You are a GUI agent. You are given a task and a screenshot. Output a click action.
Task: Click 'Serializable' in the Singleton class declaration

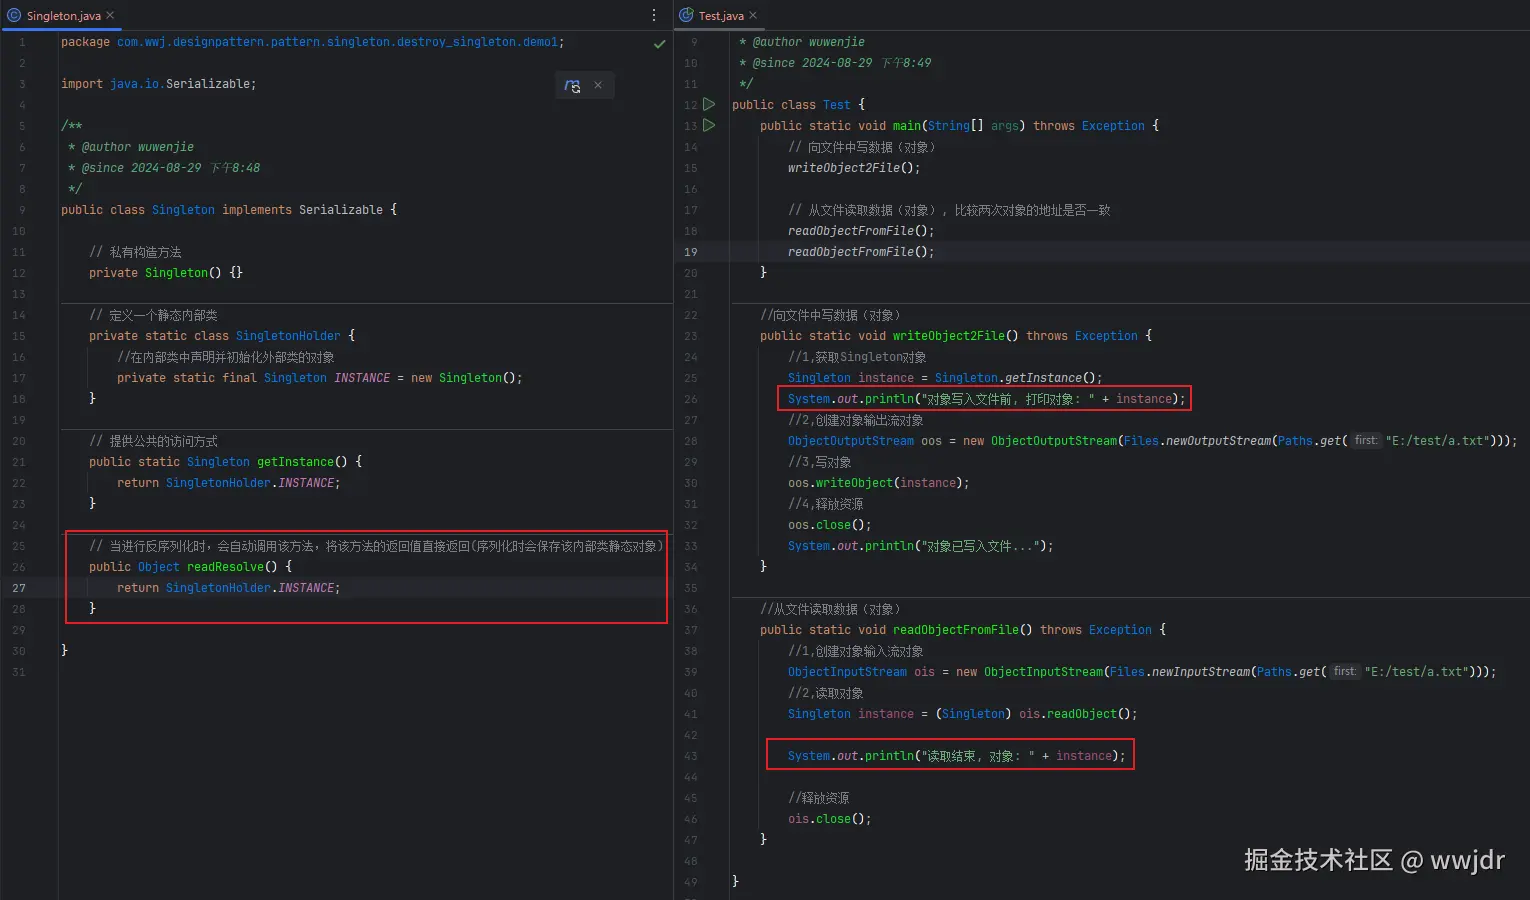click(x=341, y=210)
